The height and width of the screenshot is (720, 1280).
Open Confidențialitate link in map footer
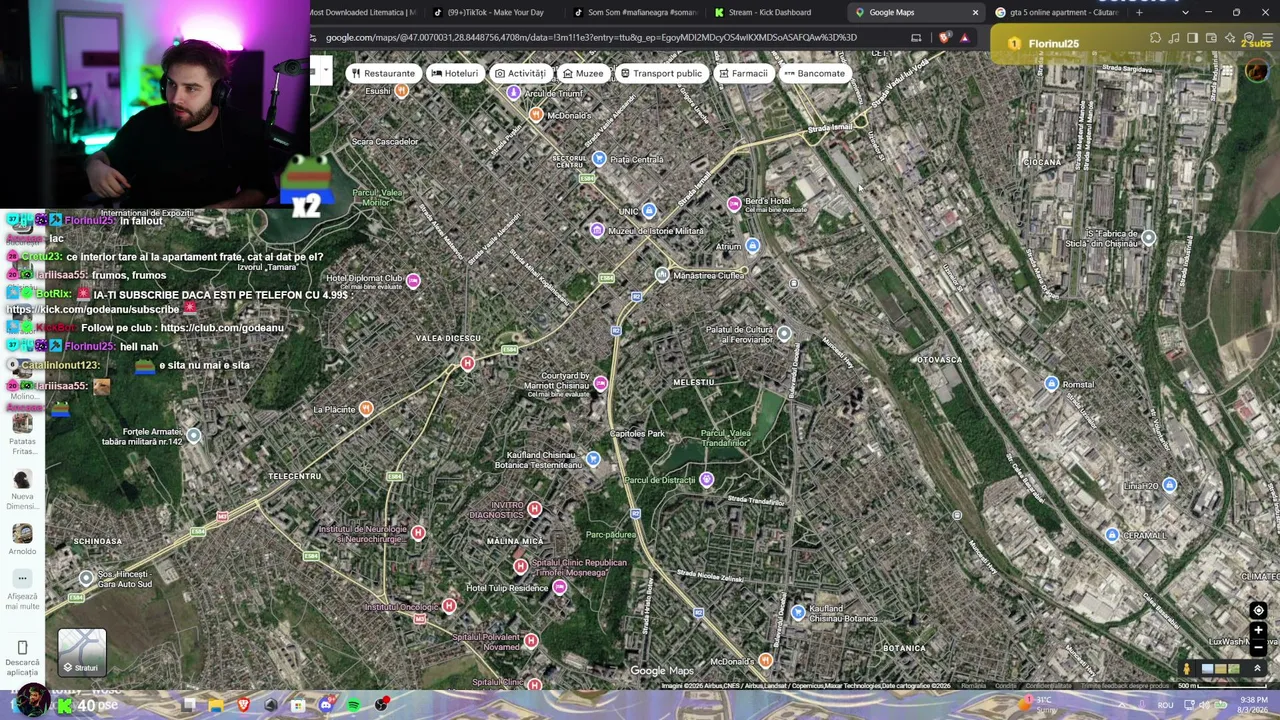[1048, 686]
